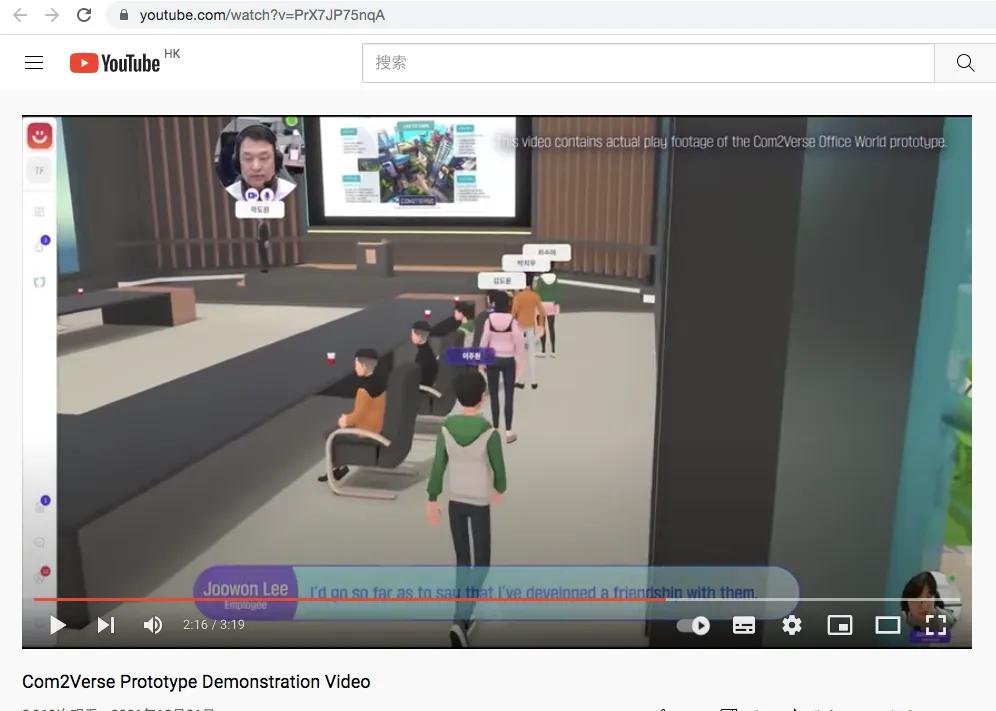
Task: Click the title Com2Verse Prototype Demonstration Video
Action: pos(196,682)
